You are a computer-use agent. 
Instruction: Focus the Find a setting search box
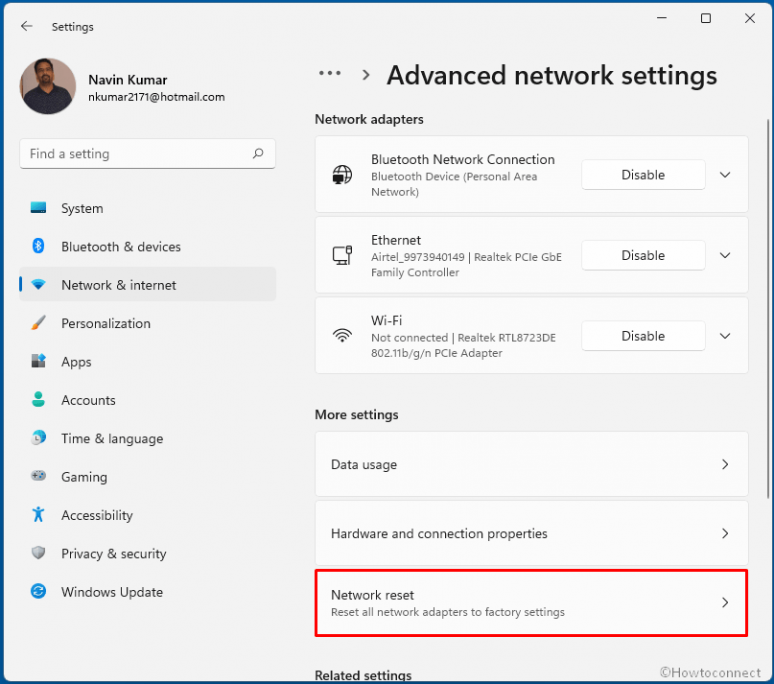[147, 153]
